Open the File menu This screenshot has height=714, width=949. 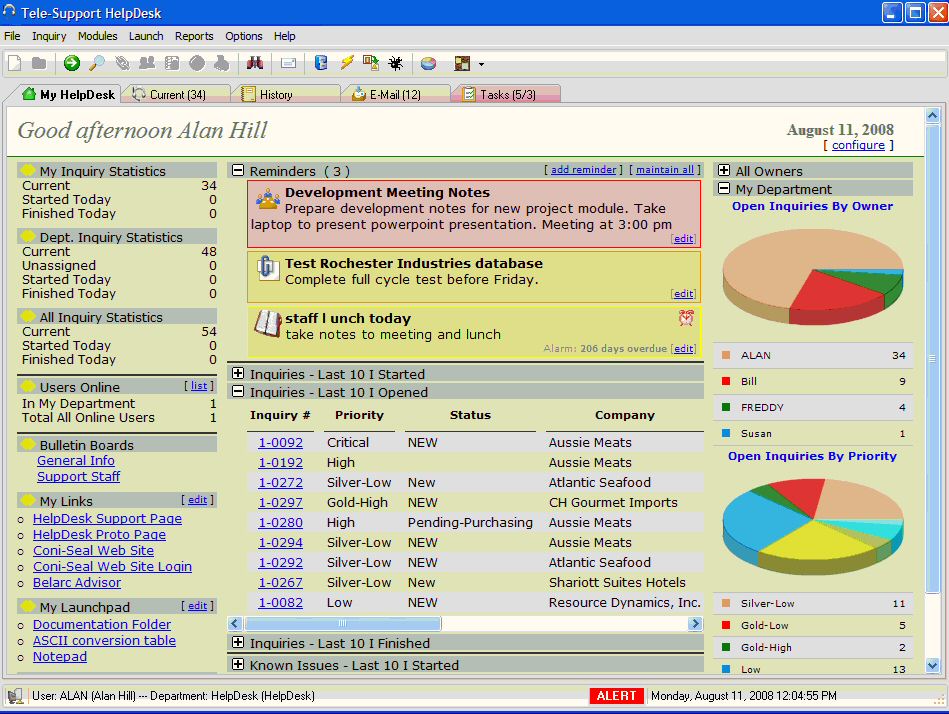pos(12,36)
